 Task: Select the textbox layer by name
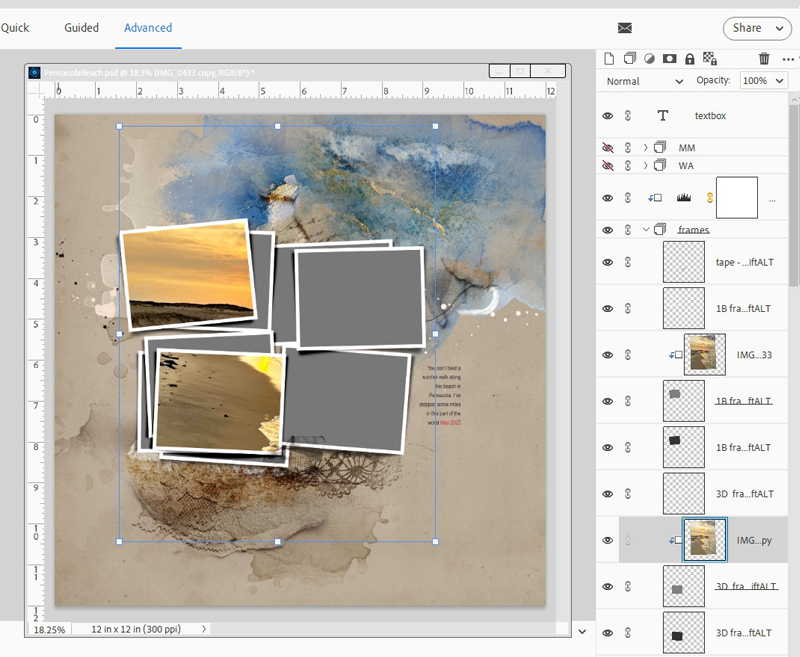[x=710, y=116]
